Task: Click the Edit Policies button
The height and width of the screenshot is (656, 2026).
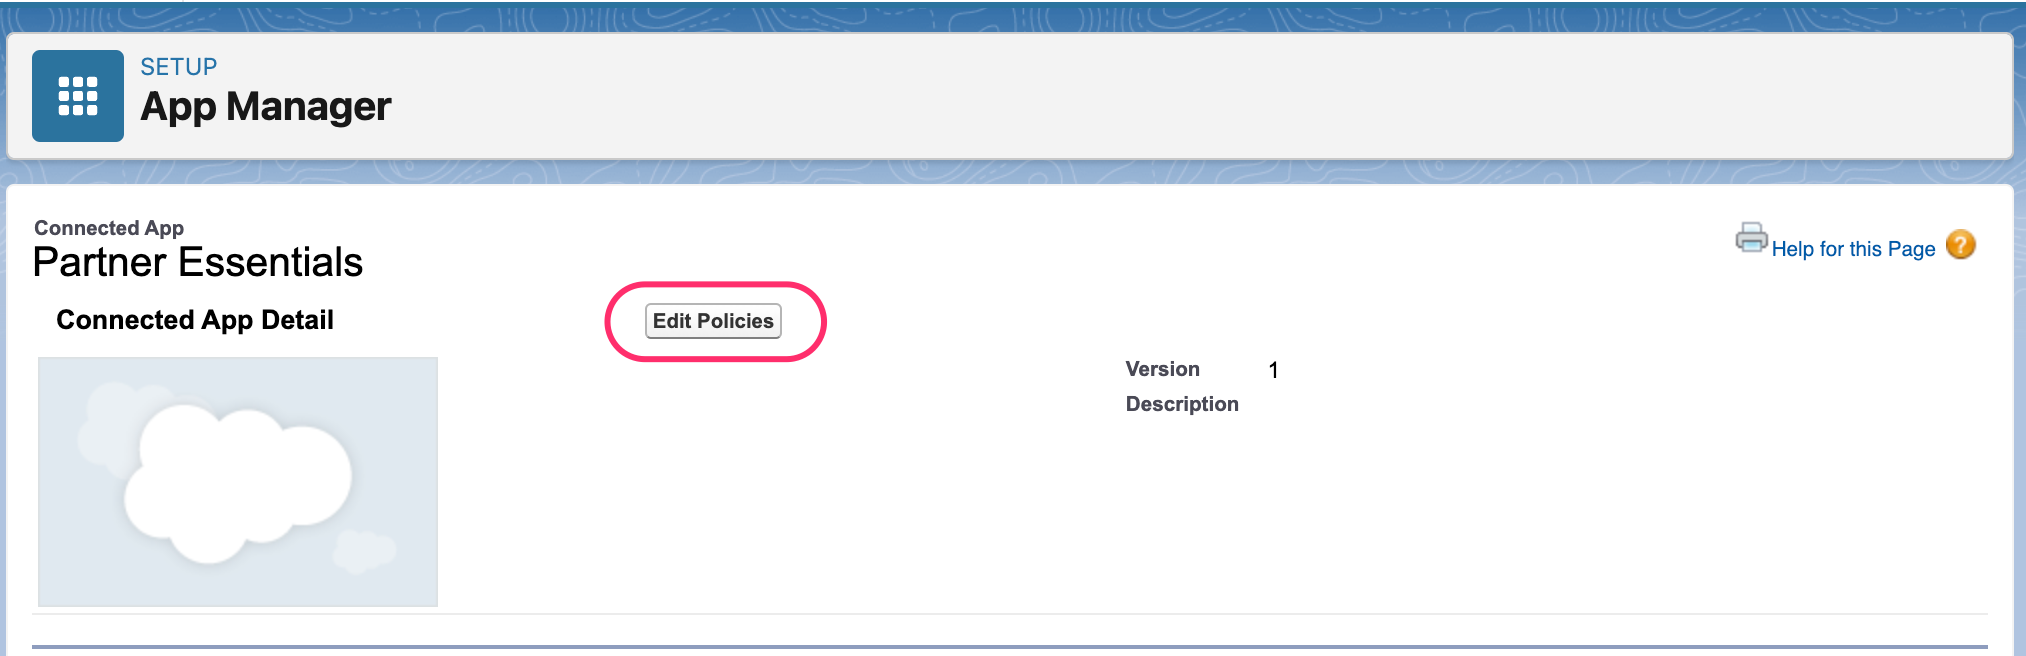Action: (713, 321)
